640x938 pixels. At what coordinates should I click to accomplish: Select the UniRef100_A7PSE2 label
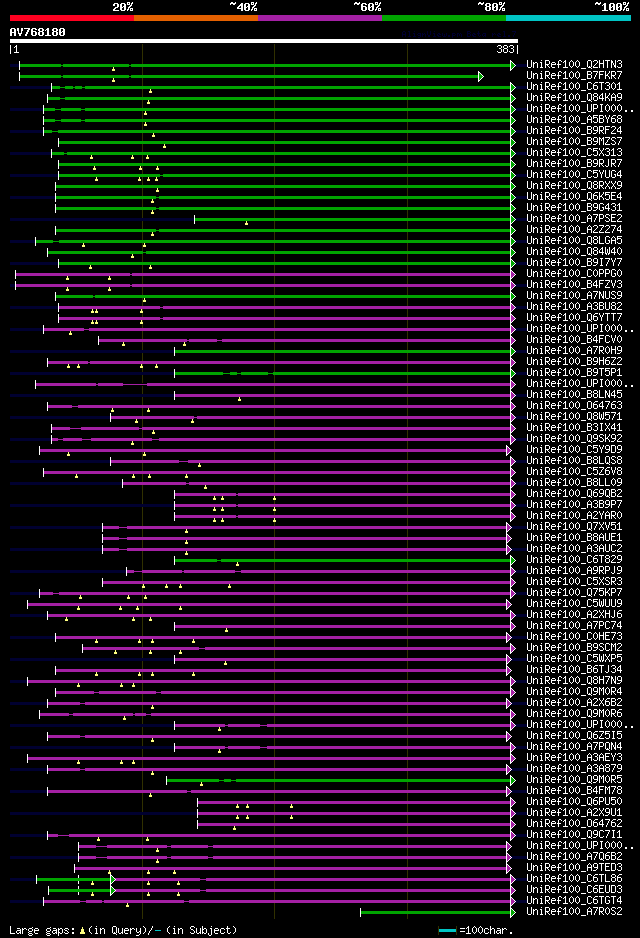(574, 219)
